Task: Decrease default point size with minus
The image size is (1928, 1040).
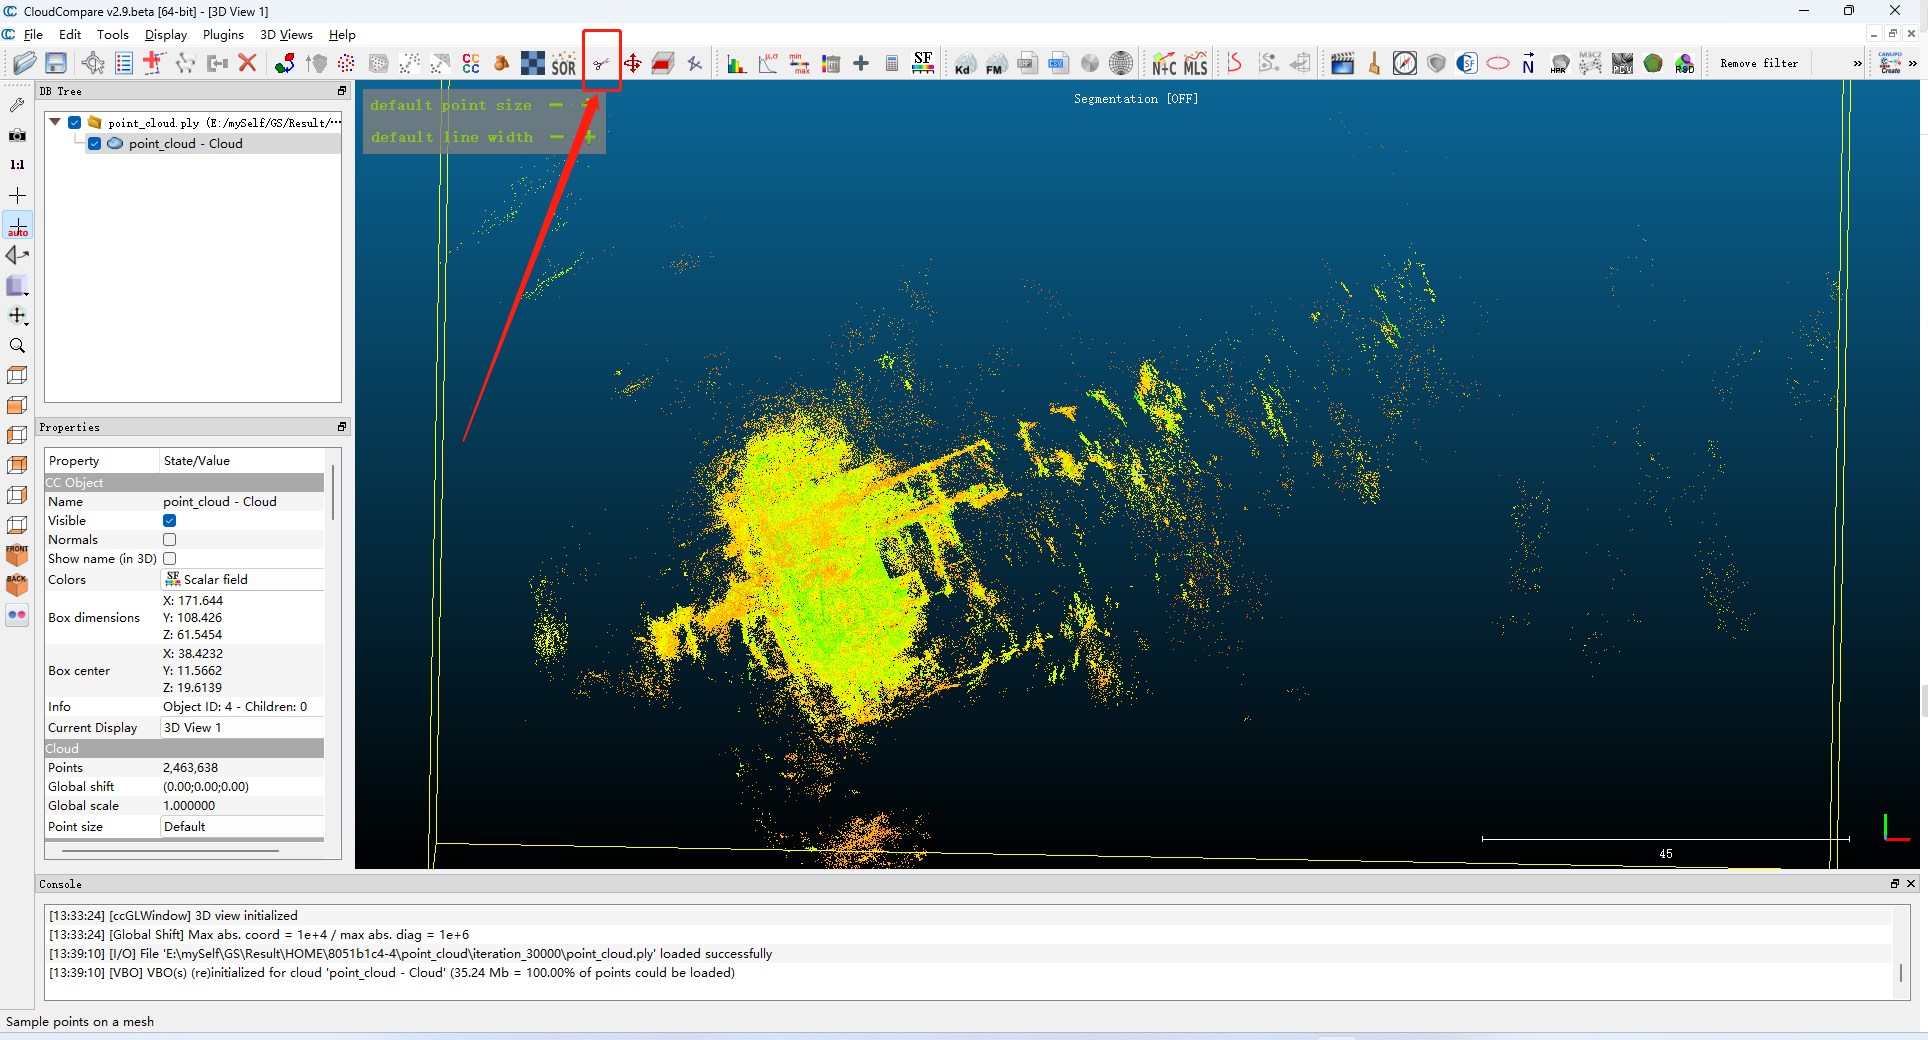Action: [556, 105]
